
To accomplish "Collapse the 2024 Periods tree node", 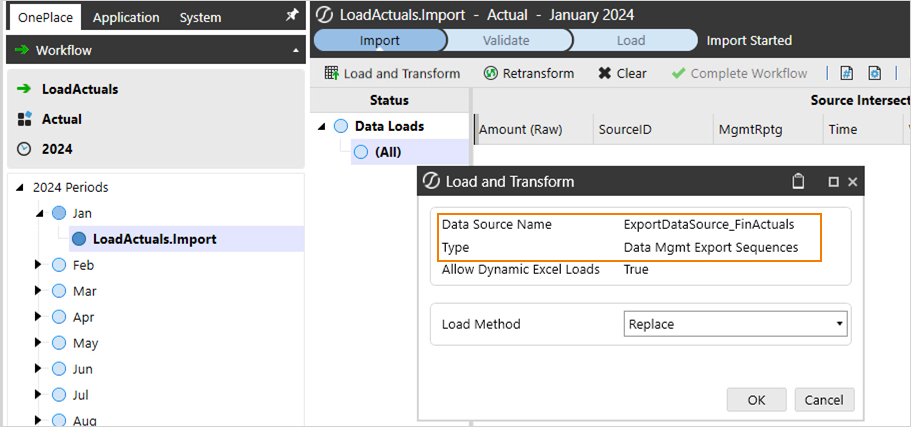I will click(x=19, y=187).
